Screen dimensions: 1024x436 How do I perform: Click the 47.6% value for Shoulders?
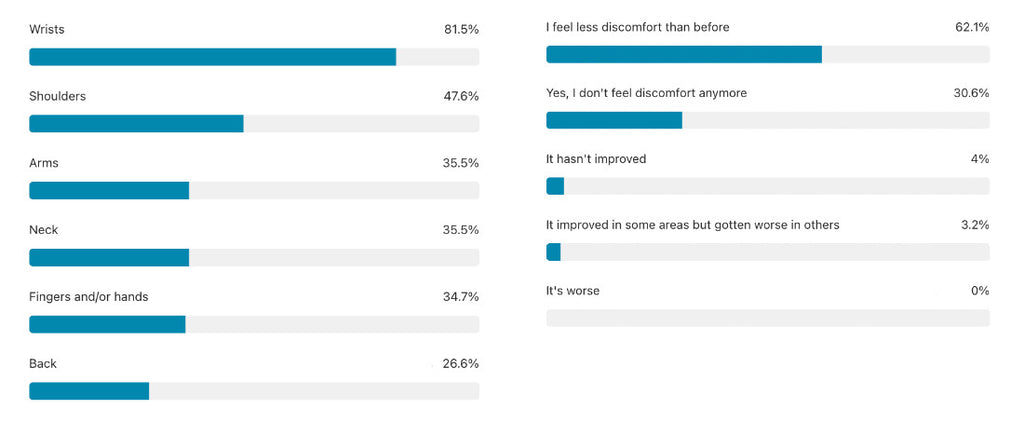(x=461, y=97)
